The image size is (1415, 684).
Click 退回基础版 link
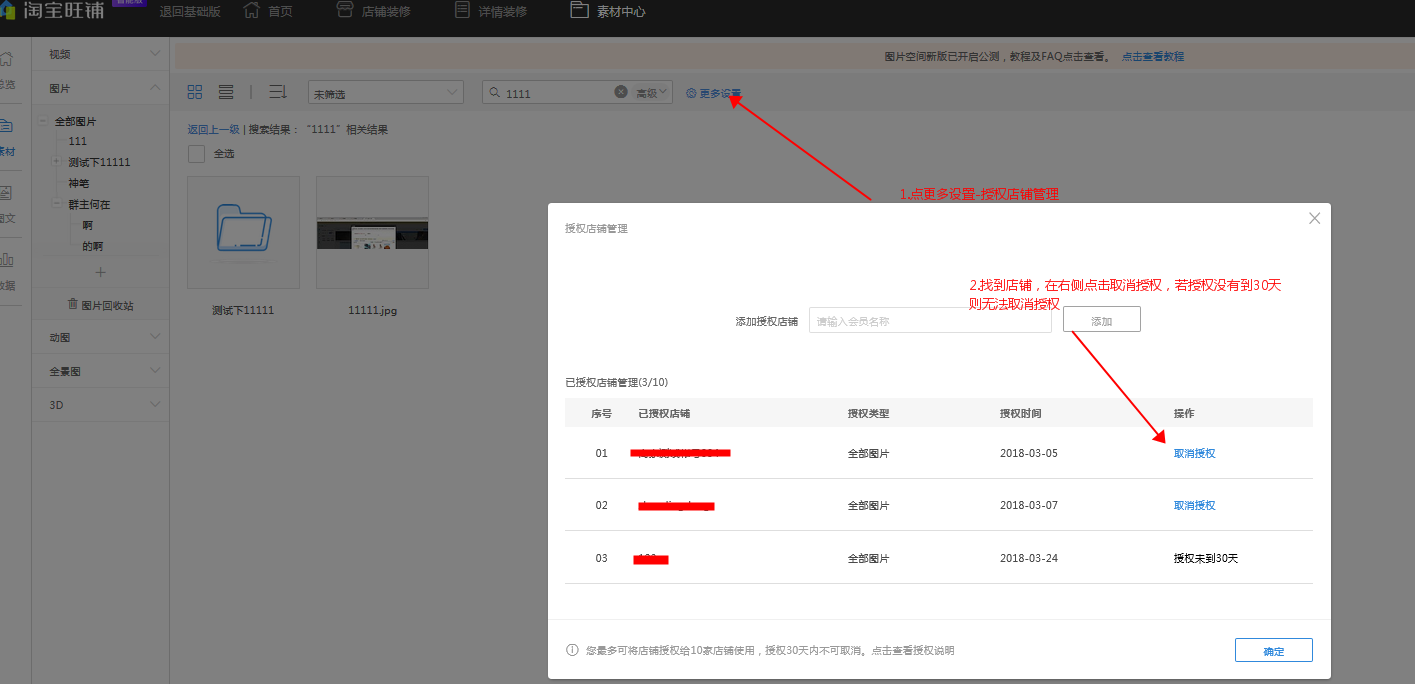click(x=190, y=12)
